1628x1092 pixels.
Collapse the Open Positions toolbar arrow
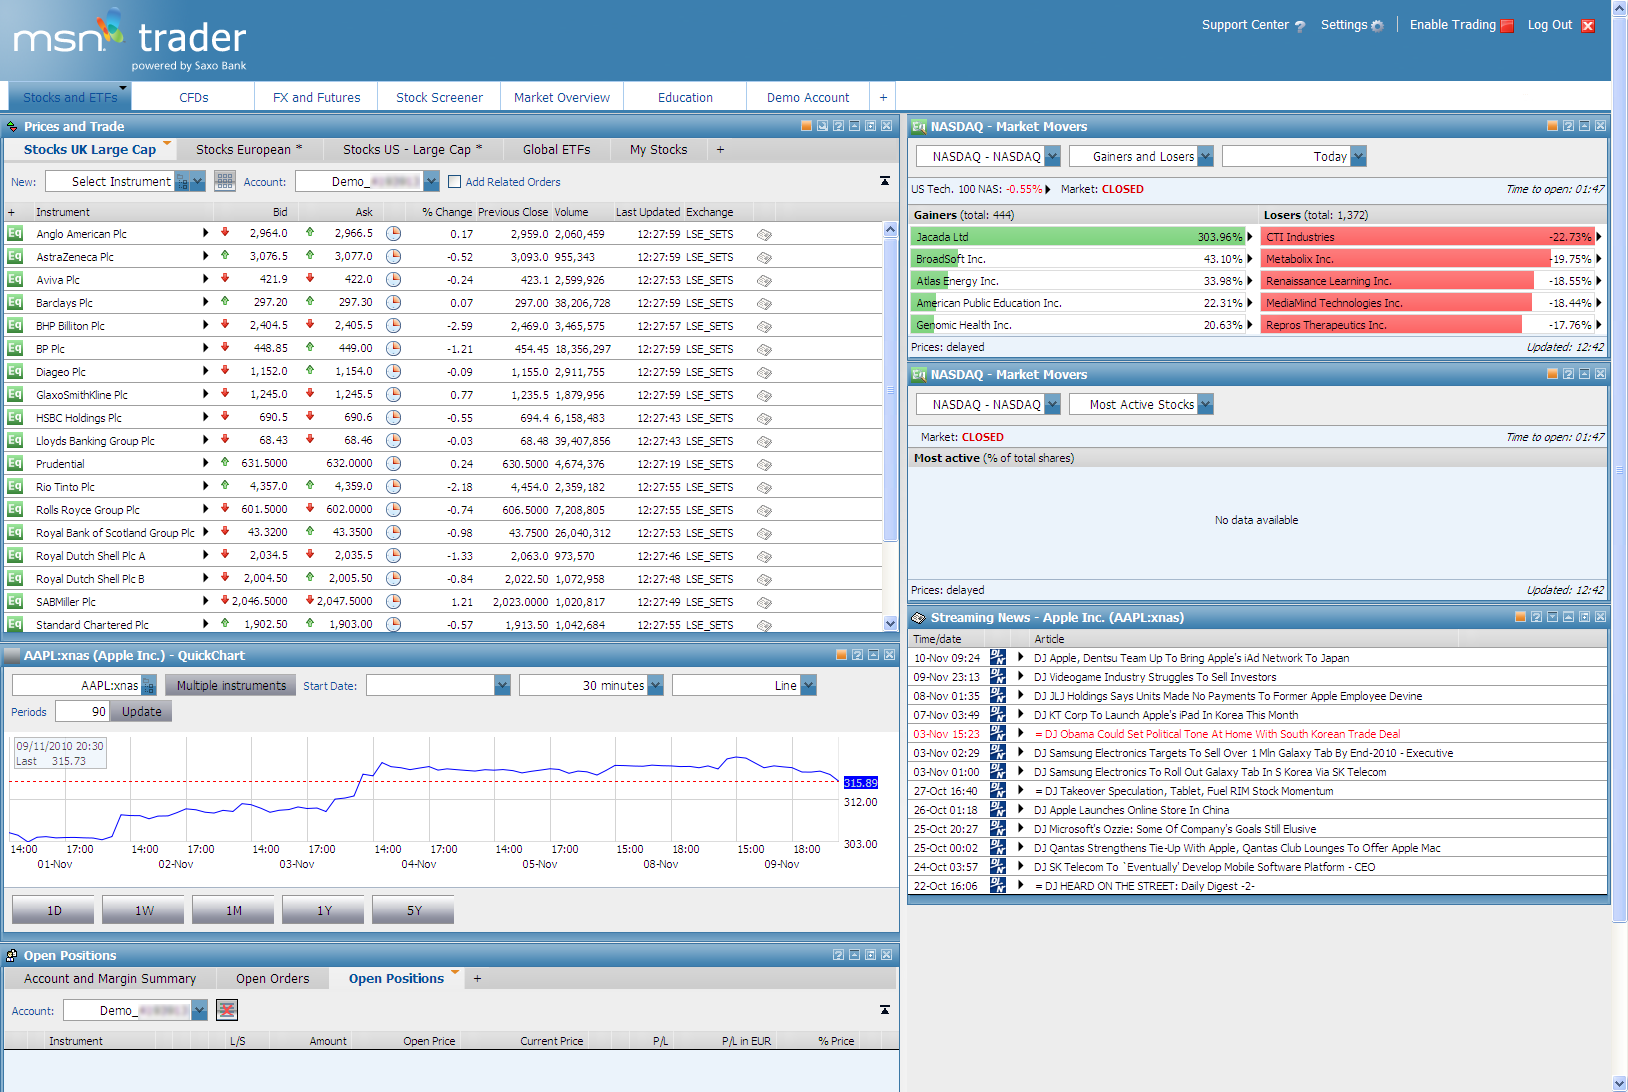[885, 1010]
